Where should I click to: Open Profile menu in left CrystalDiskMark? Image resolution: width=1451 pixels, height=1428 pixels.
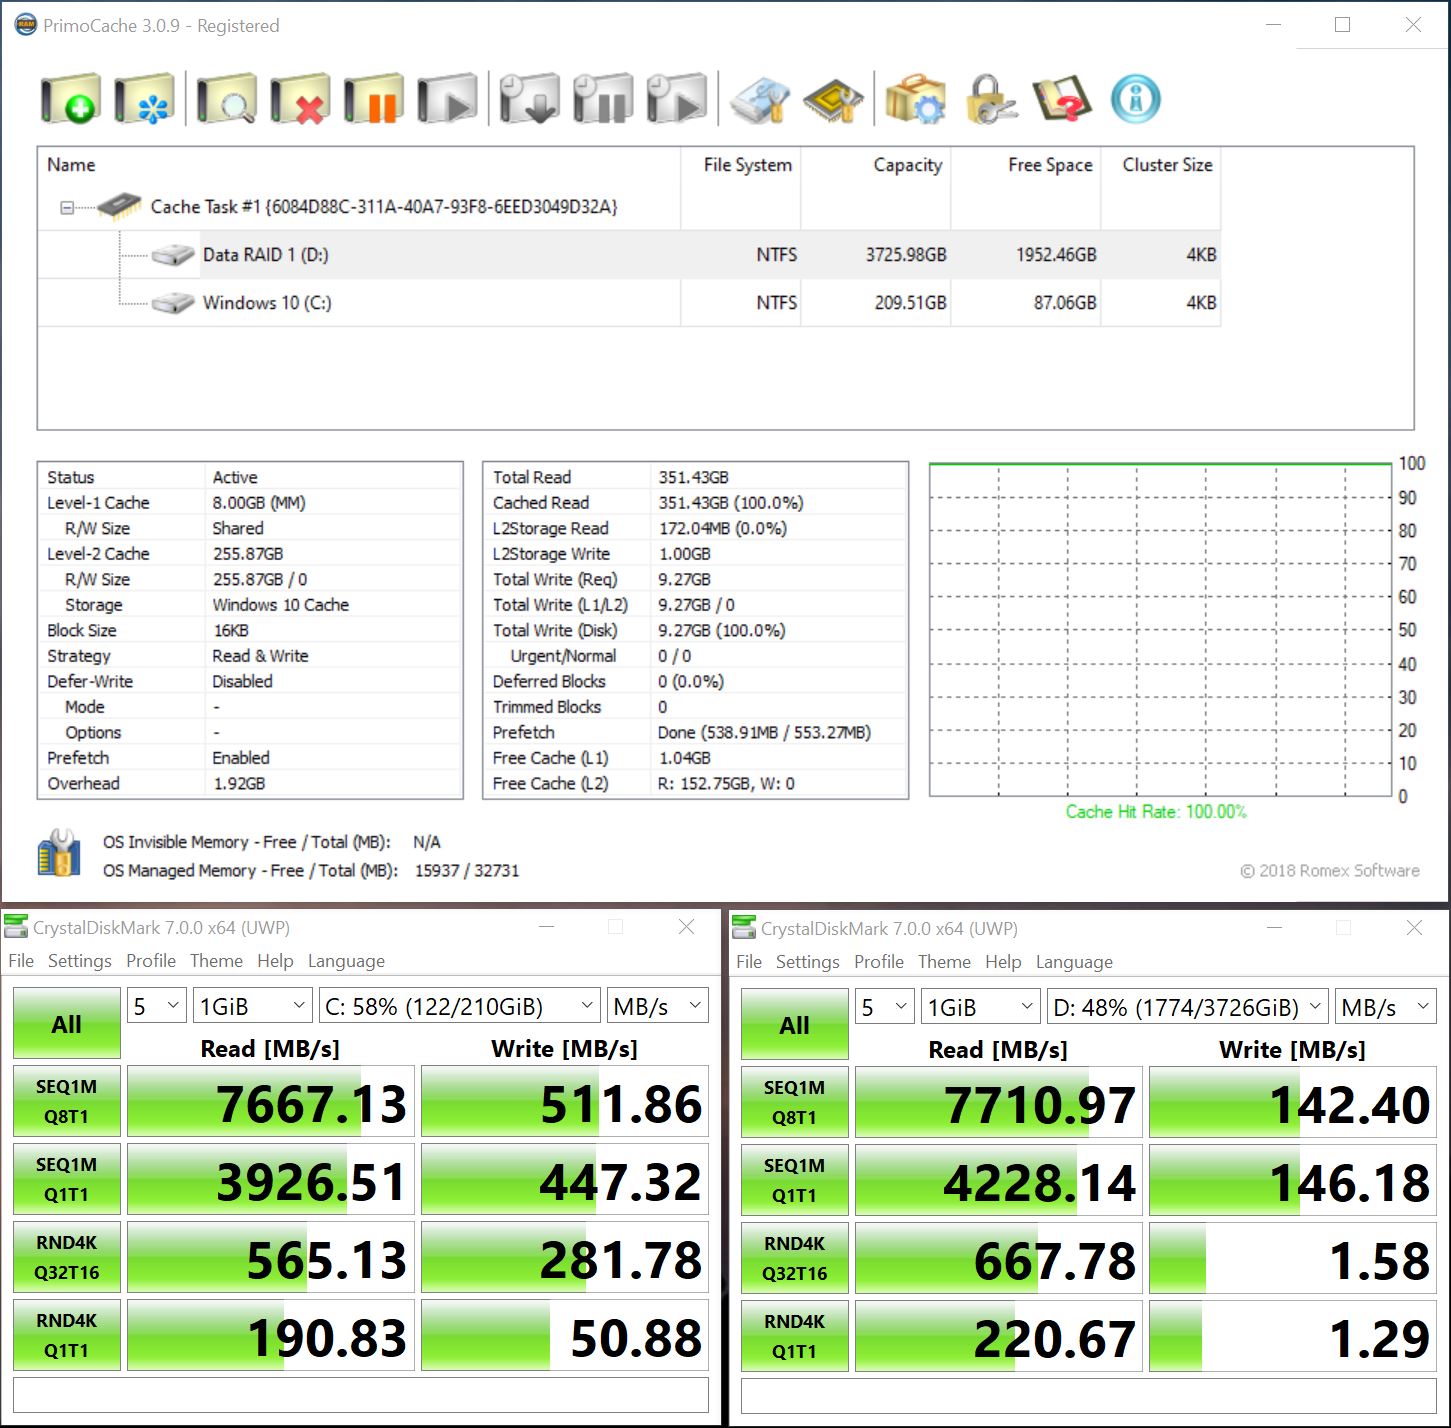pyautogui.click(x=151, y=961)
